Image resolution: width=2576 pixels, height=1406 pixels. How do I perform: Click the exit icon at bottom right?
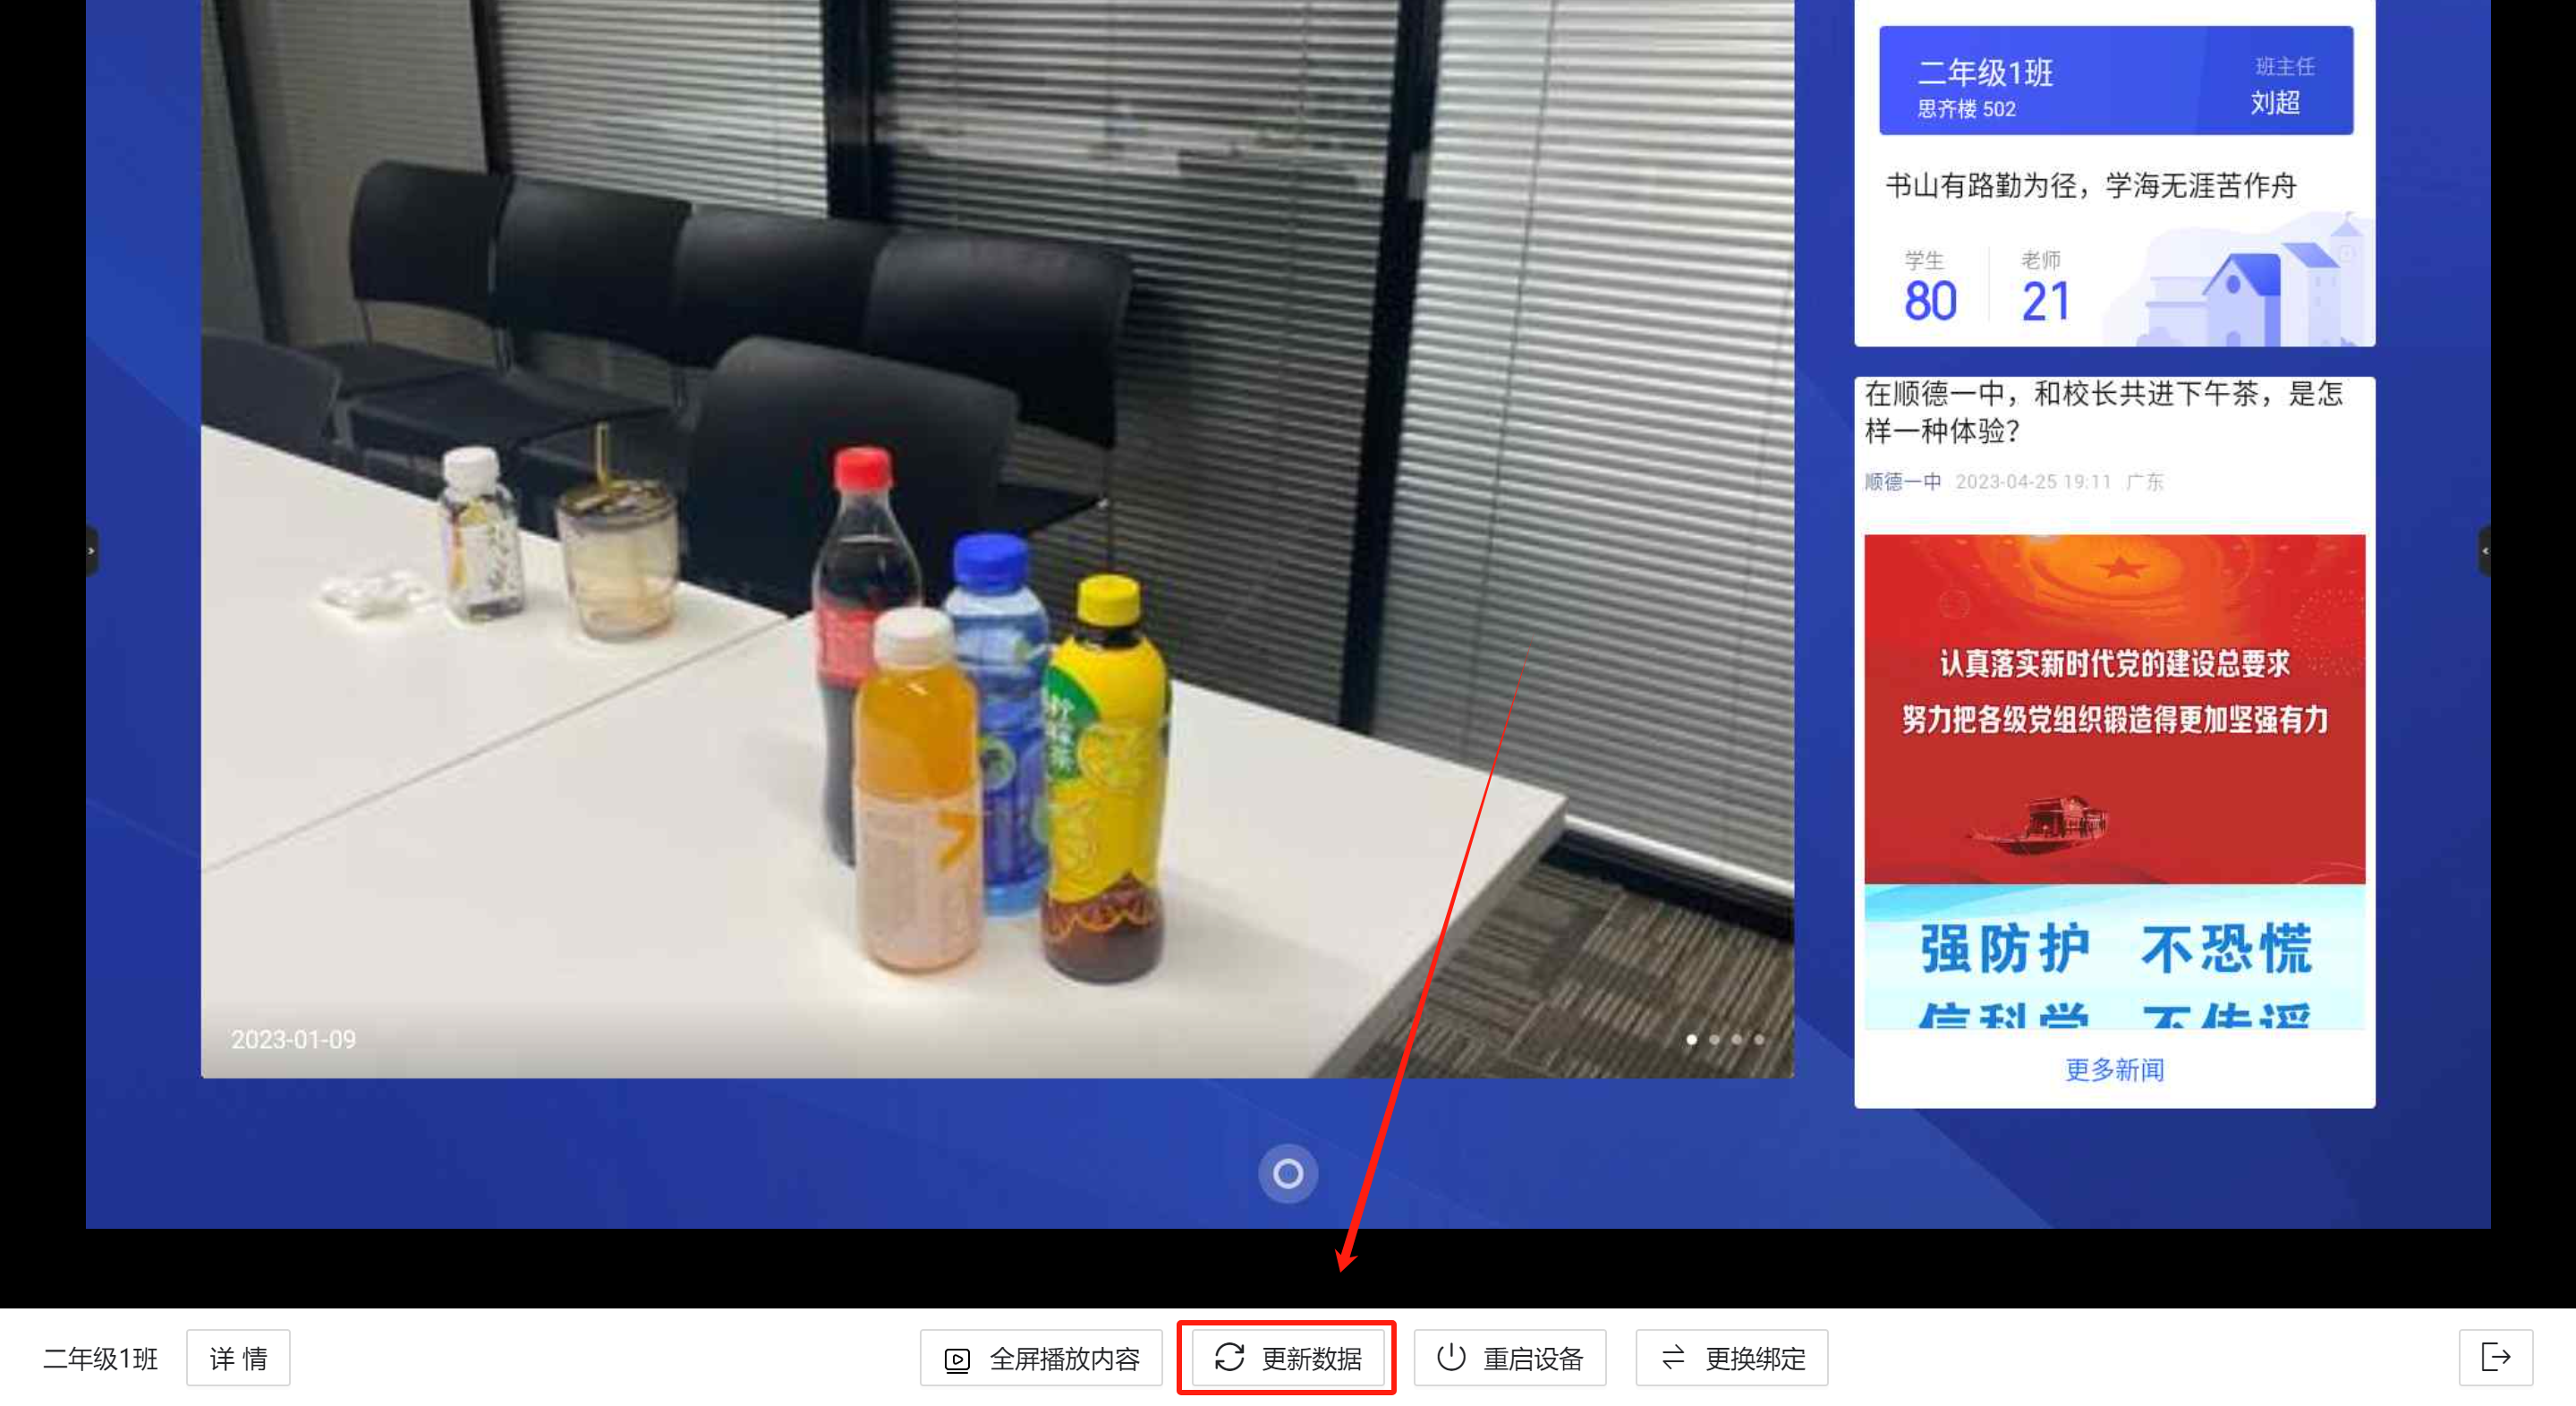click(x=2496, y=1358)
